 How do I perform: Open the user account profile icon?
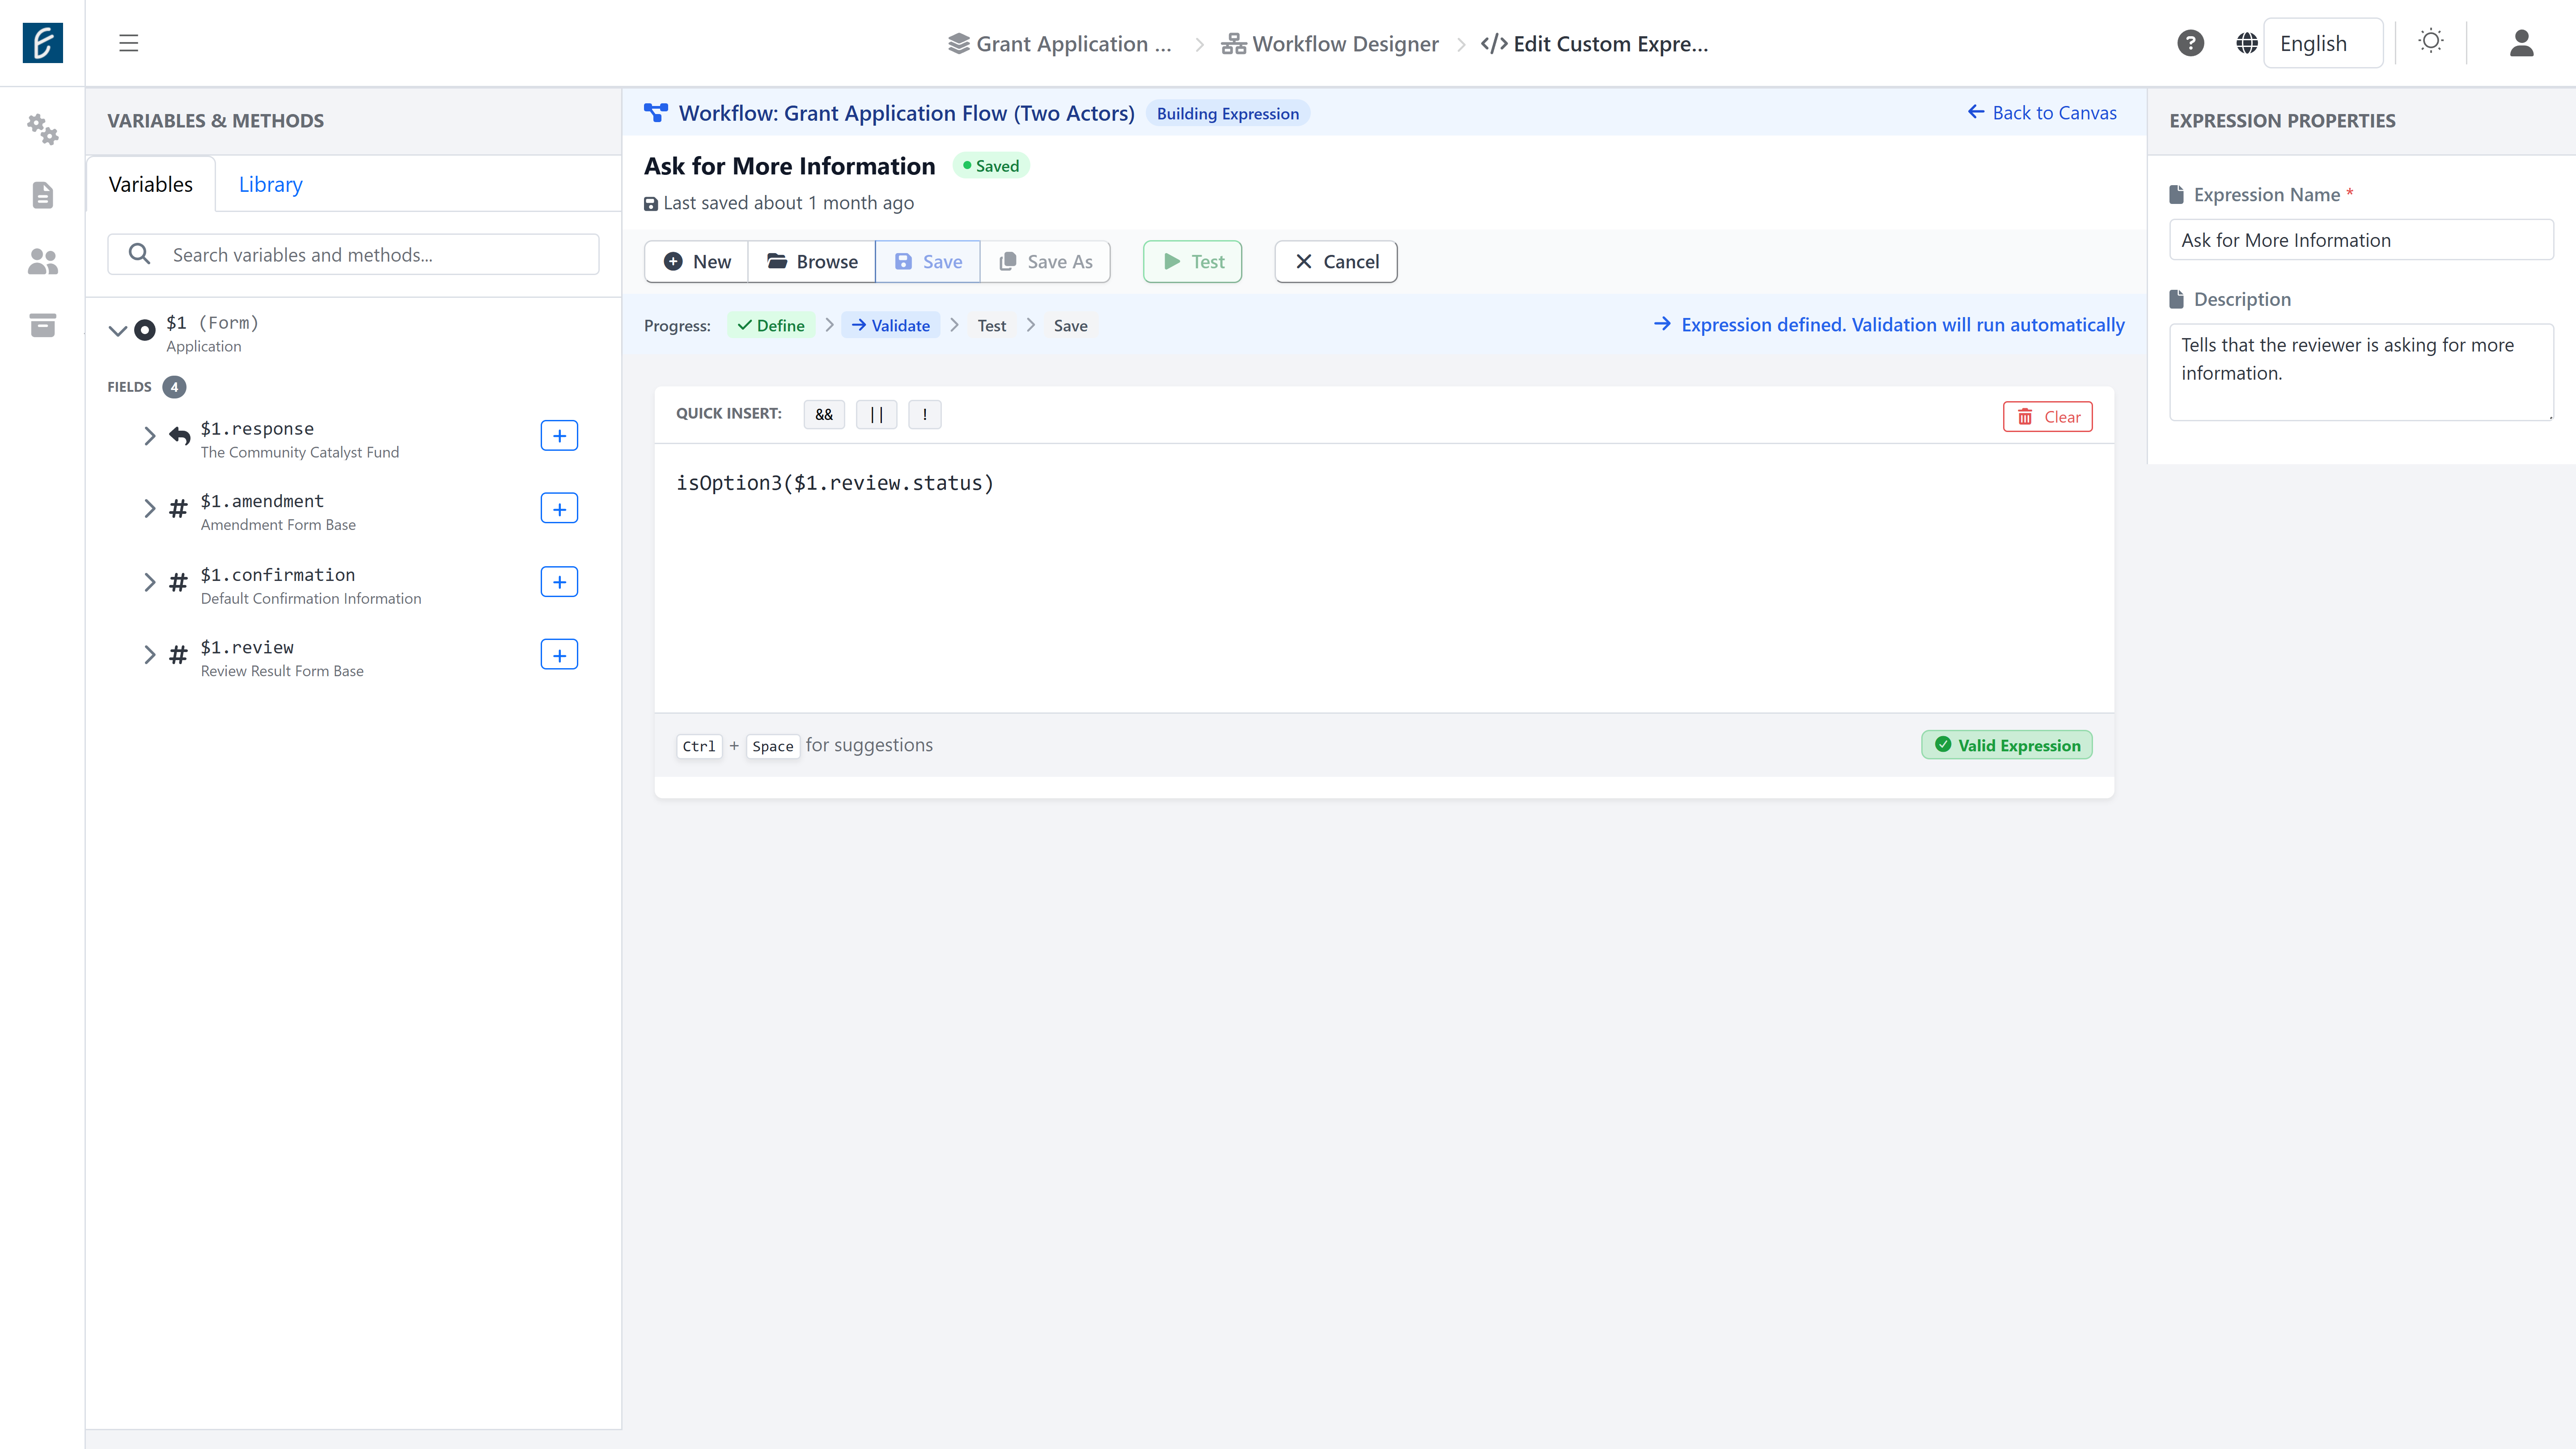tap(2521, 43)
